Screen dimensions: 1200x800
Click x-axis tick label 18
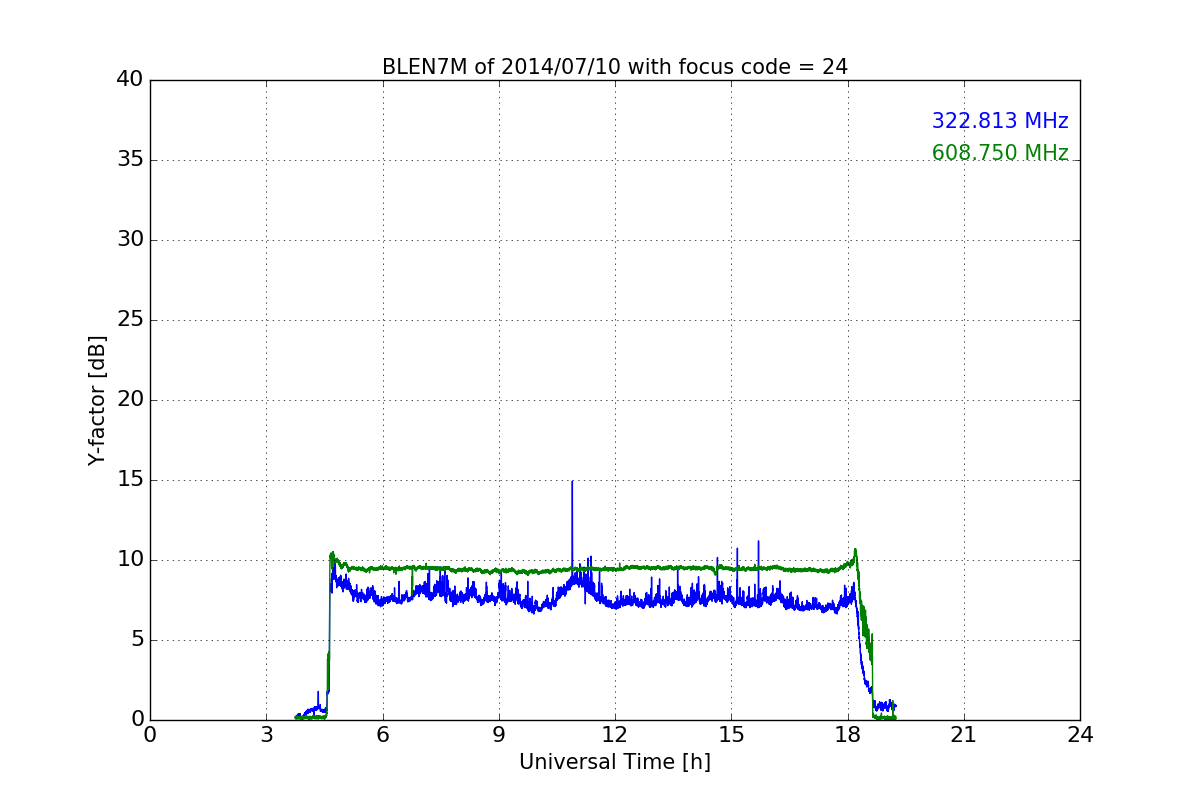[x=848, y=734]
